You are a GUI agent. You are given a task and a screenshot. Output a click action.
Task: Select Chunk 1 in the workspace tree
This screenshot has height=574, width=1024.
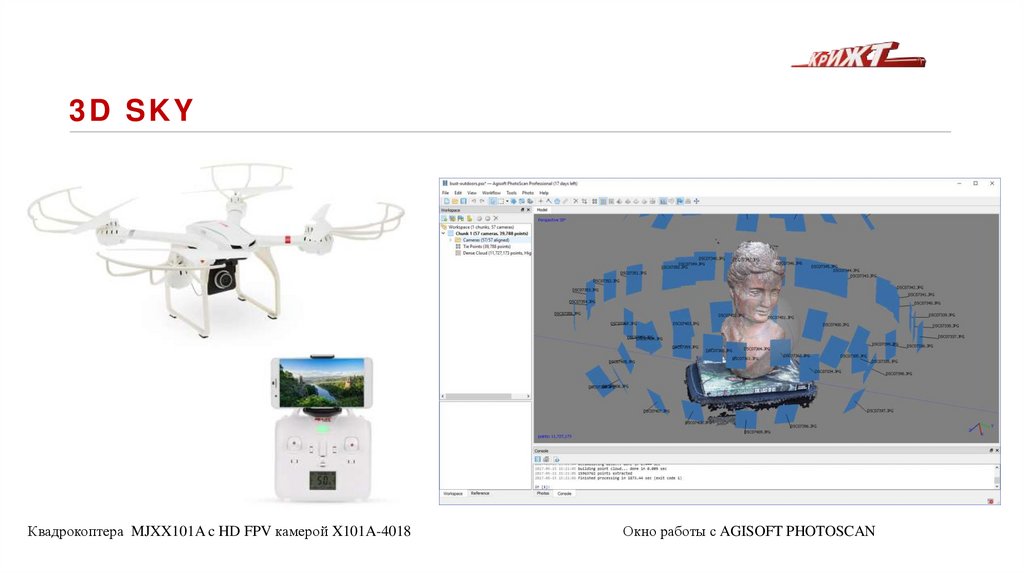pos(492,233)
